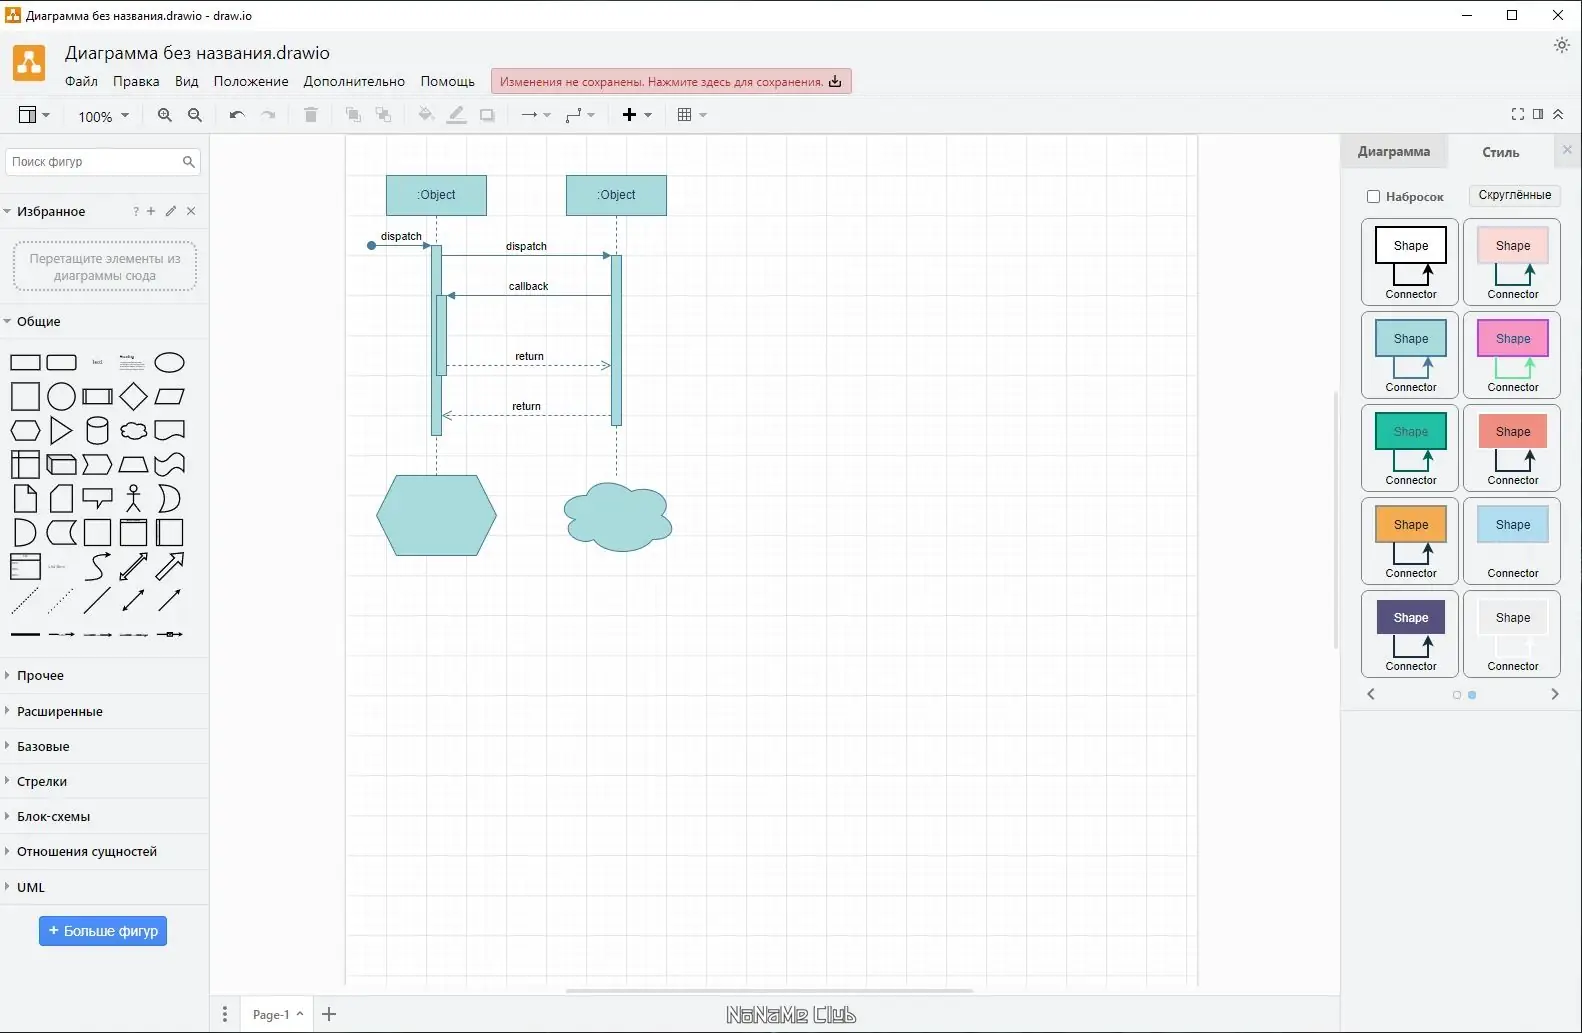Image resolution: width=1582 pixels, height=1033 pixels.
Task: Open the Положение menu
Action: point(251,82)
